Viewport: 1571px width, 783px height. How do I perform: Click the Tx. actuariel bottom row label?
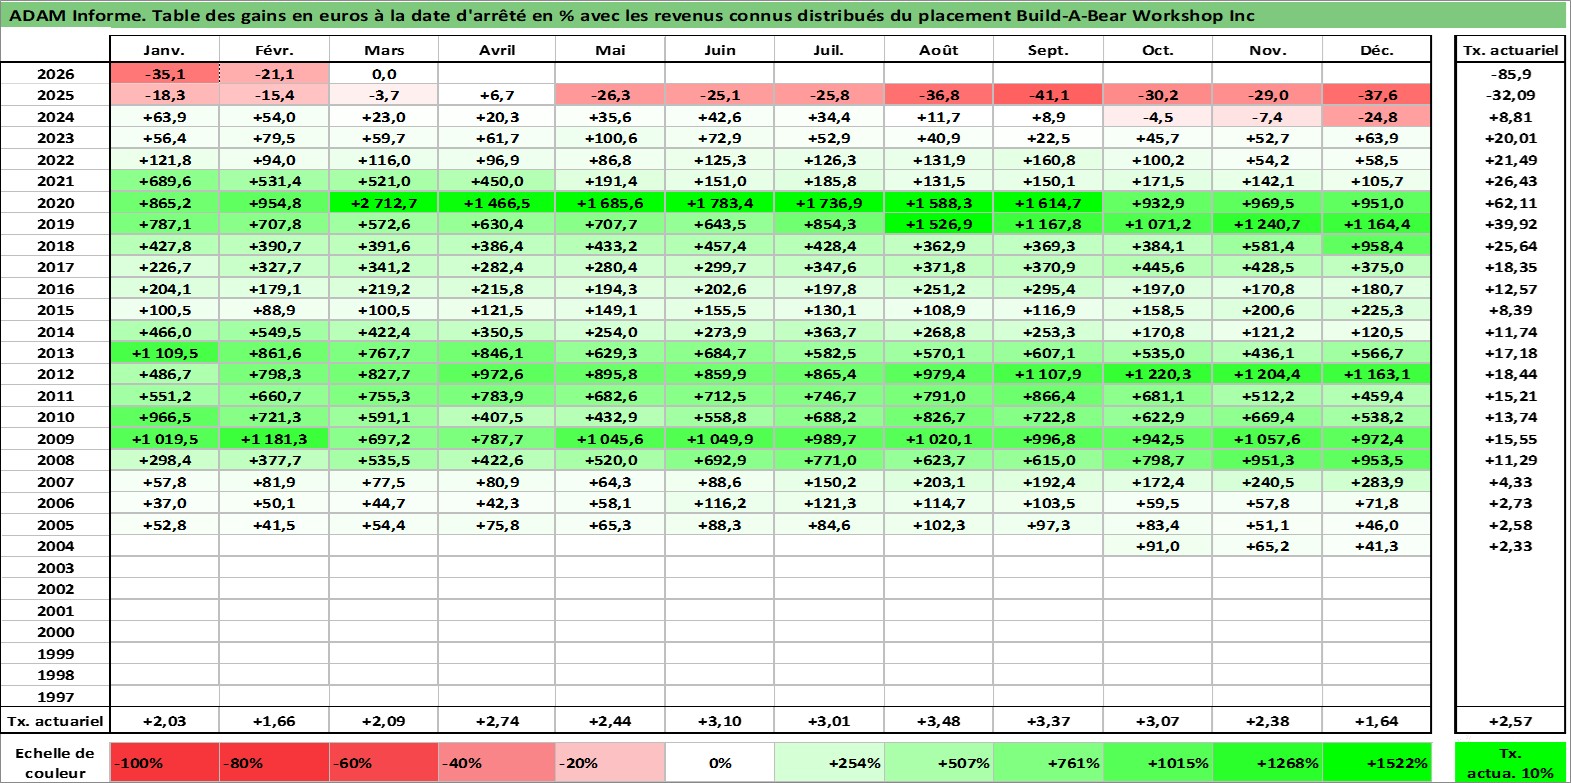[55, 721]
